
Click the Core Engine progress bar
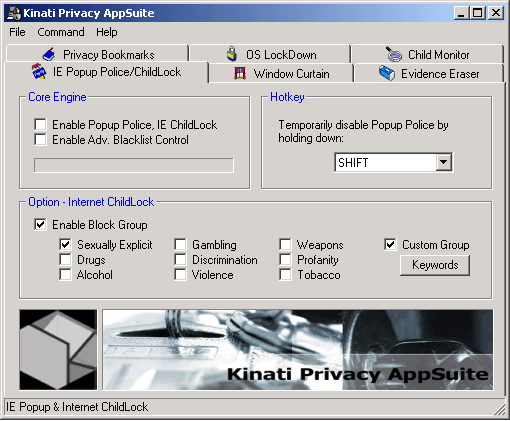point(134,165)
